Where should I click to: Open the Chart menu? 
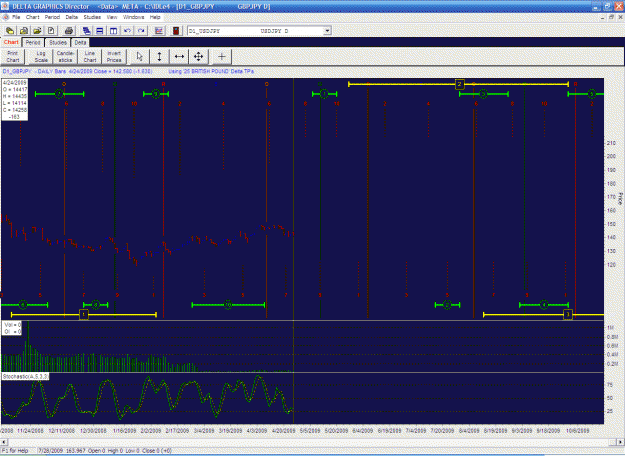click(x=33, y=18)
